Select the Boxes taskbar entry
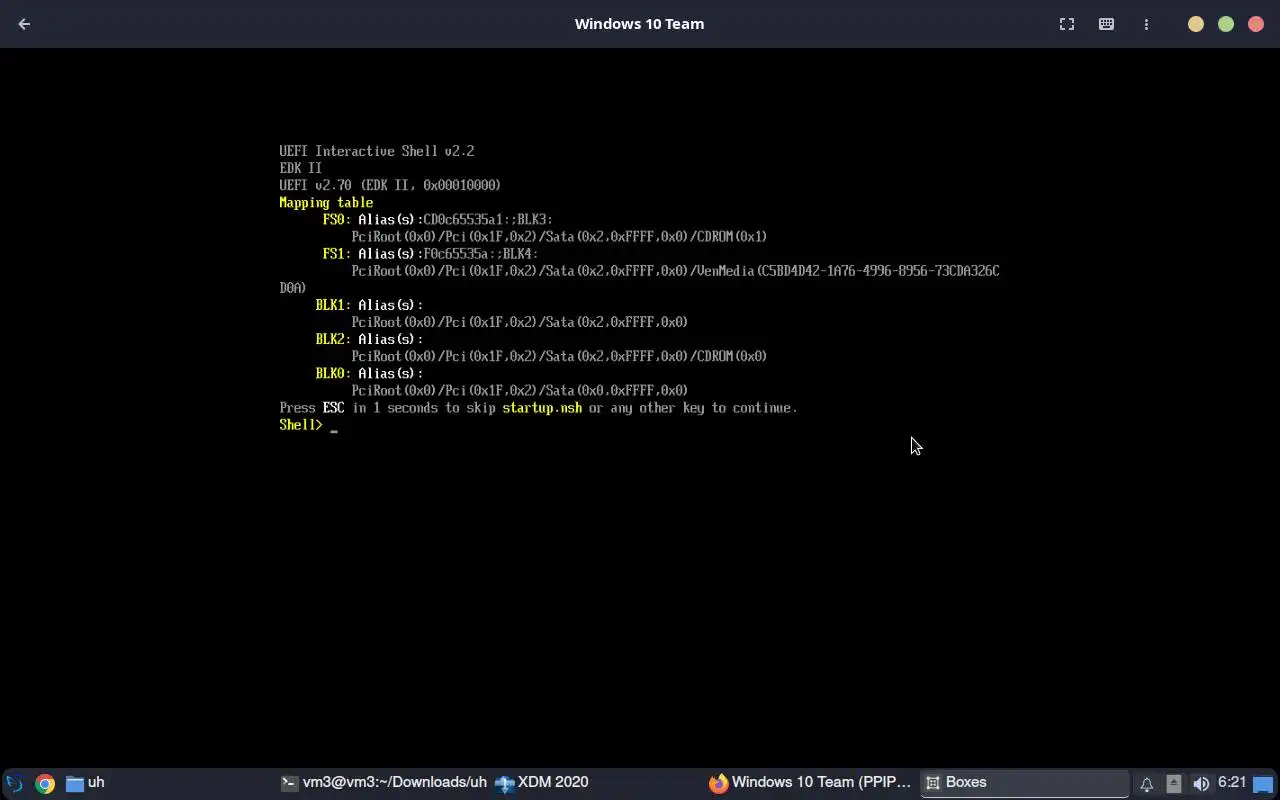1280x800 pixels. pos(1024,783)
